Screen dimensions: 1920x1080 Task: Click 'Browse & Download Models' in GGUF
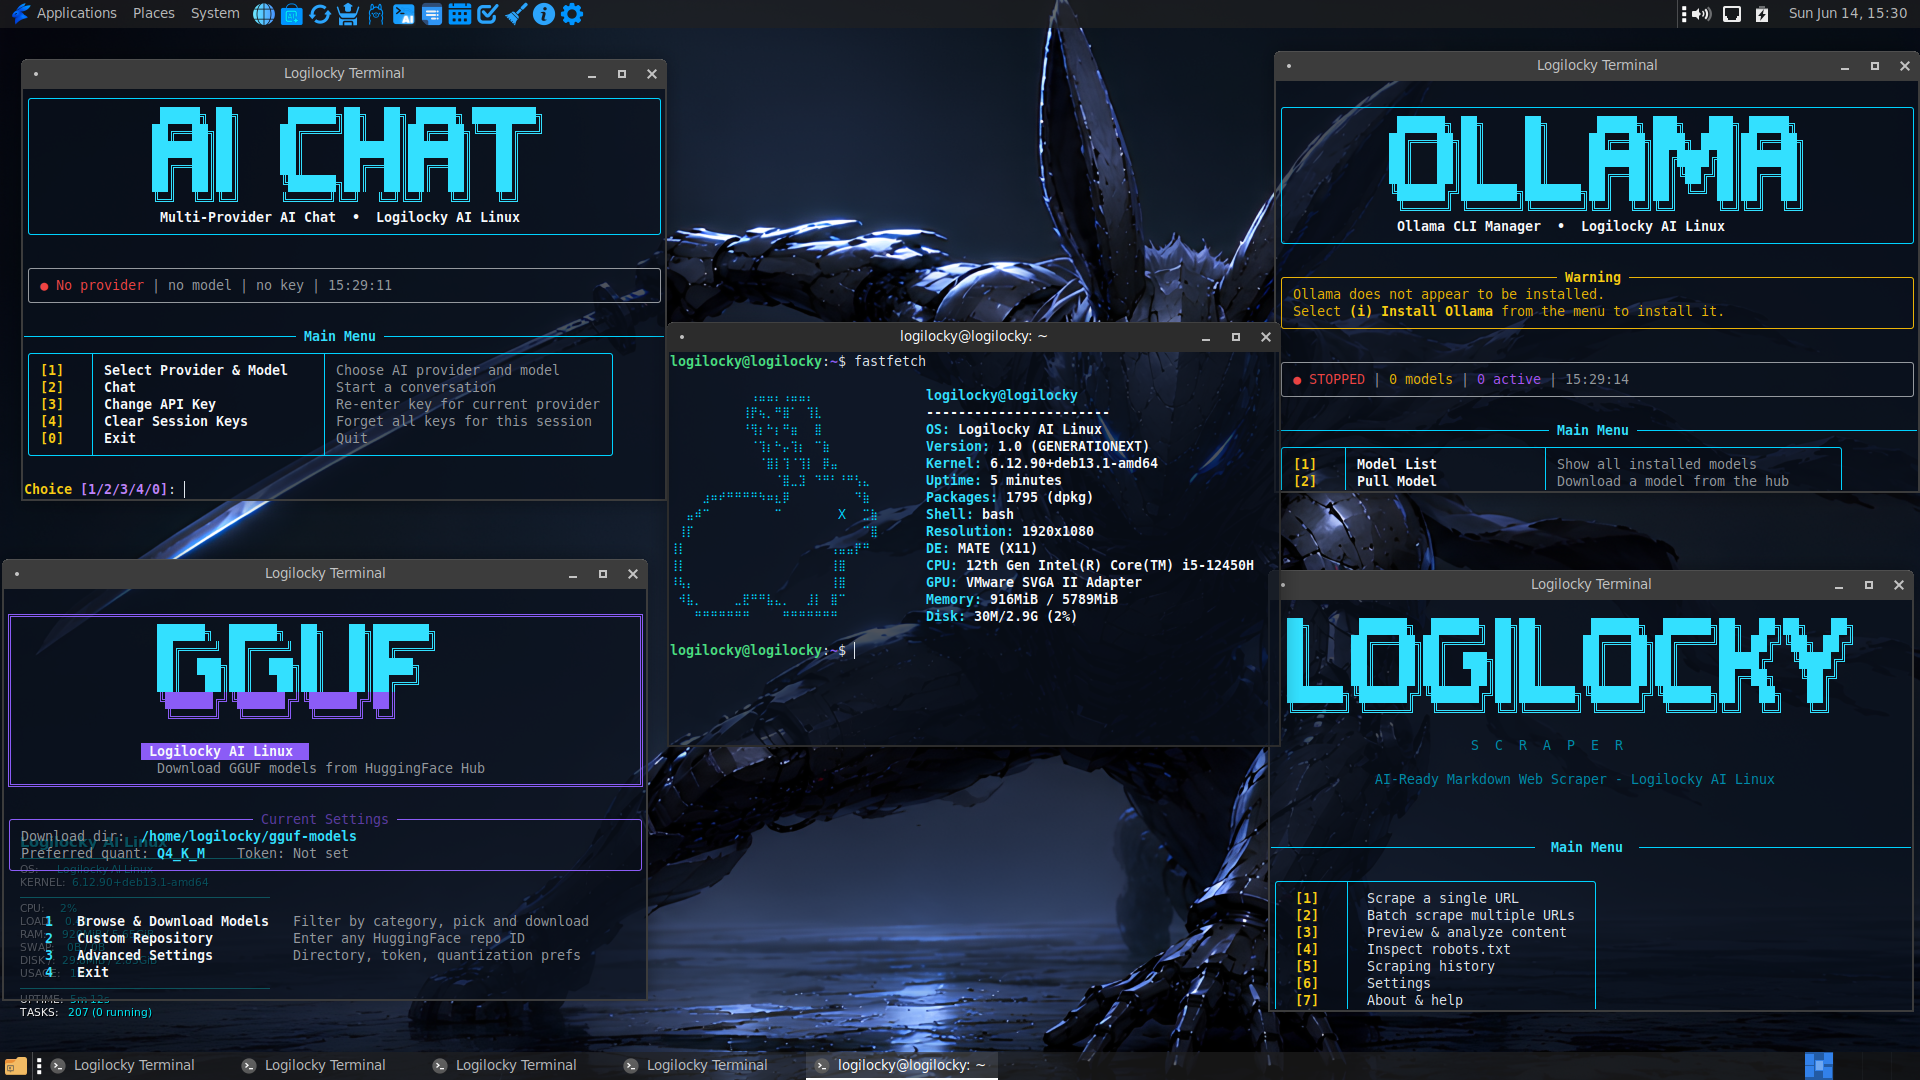coord(173,922)
